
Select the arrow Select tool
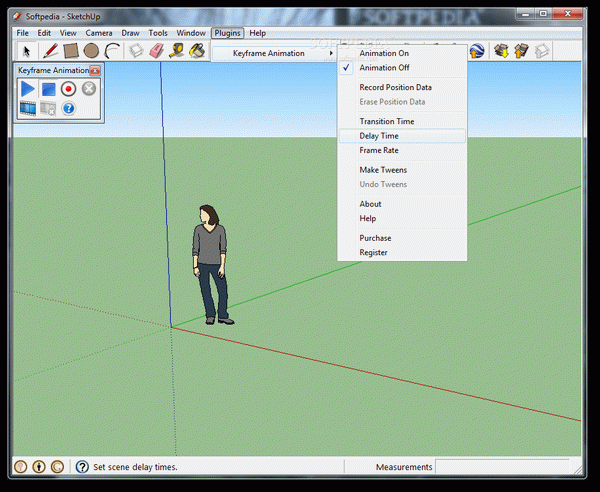click(26, 51)
